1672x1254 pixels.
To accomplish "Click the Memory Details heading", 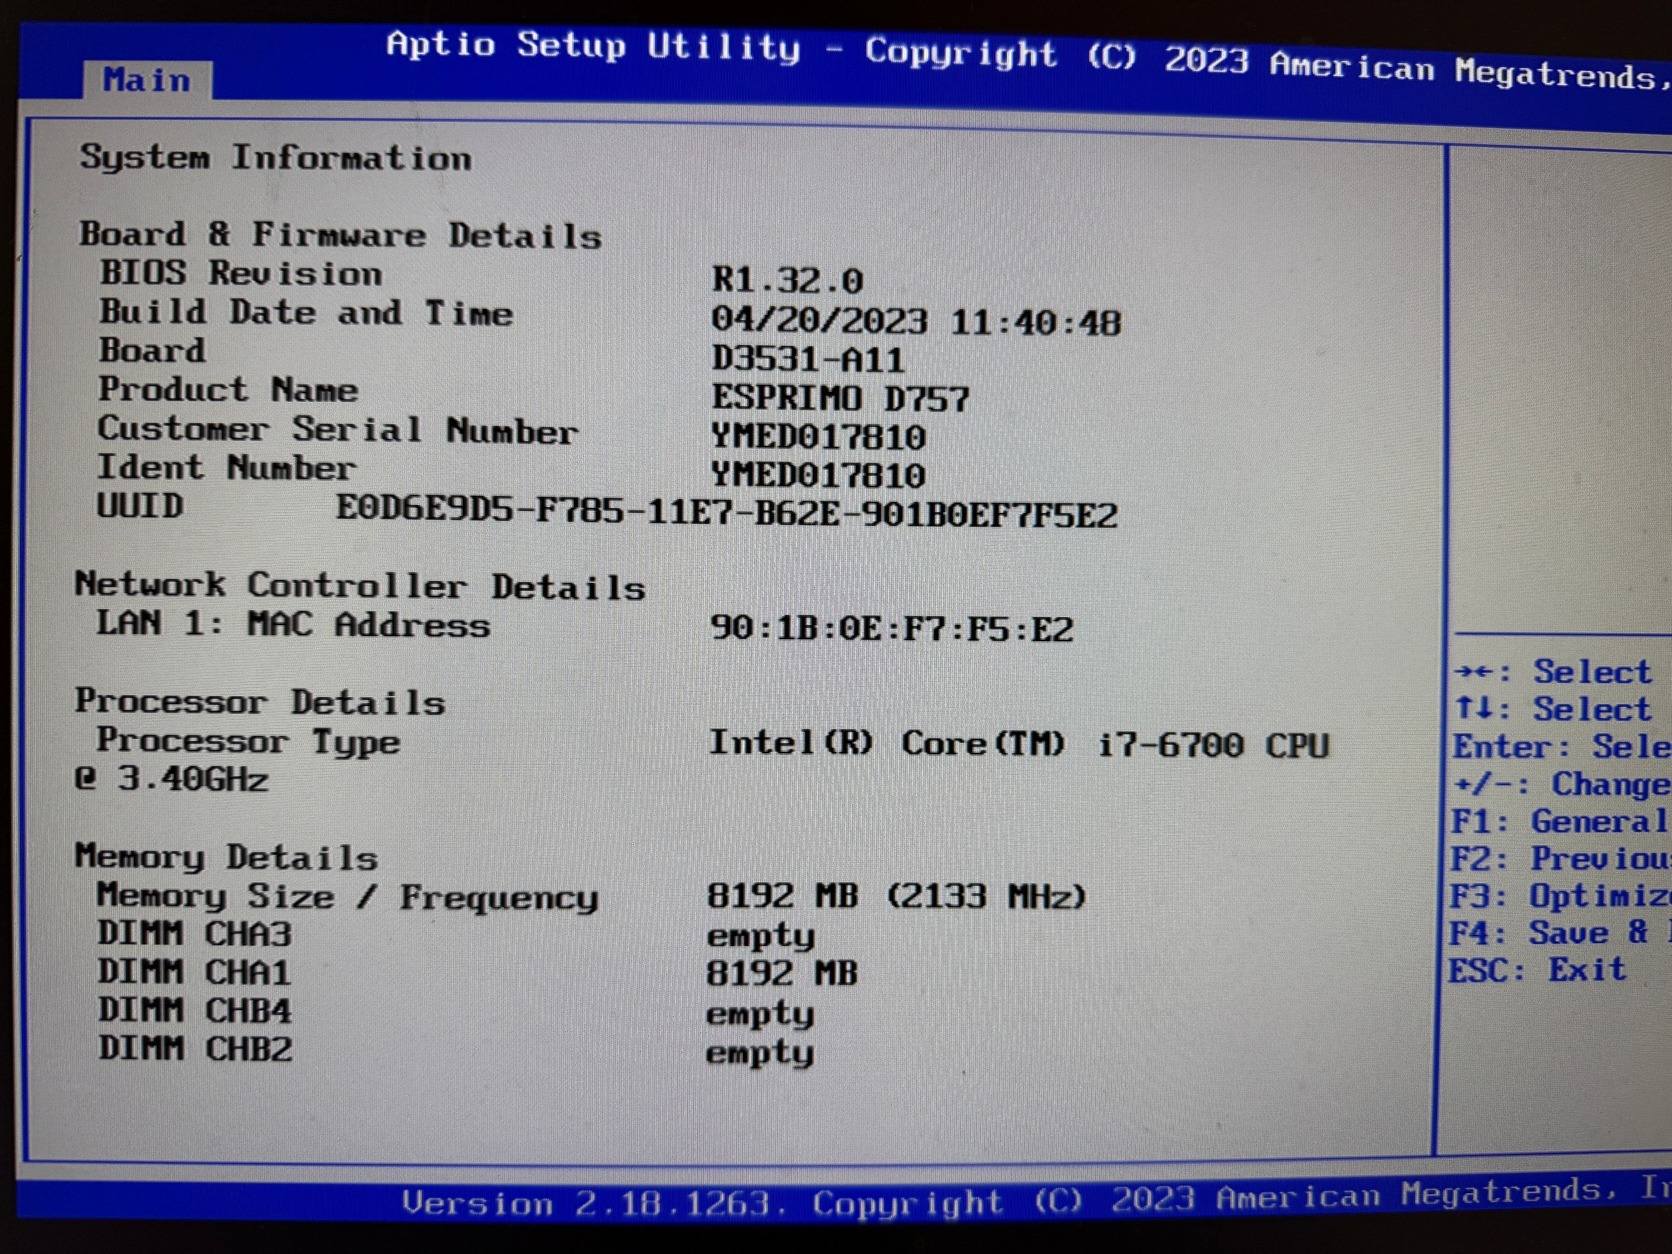I will click(227, 857).
